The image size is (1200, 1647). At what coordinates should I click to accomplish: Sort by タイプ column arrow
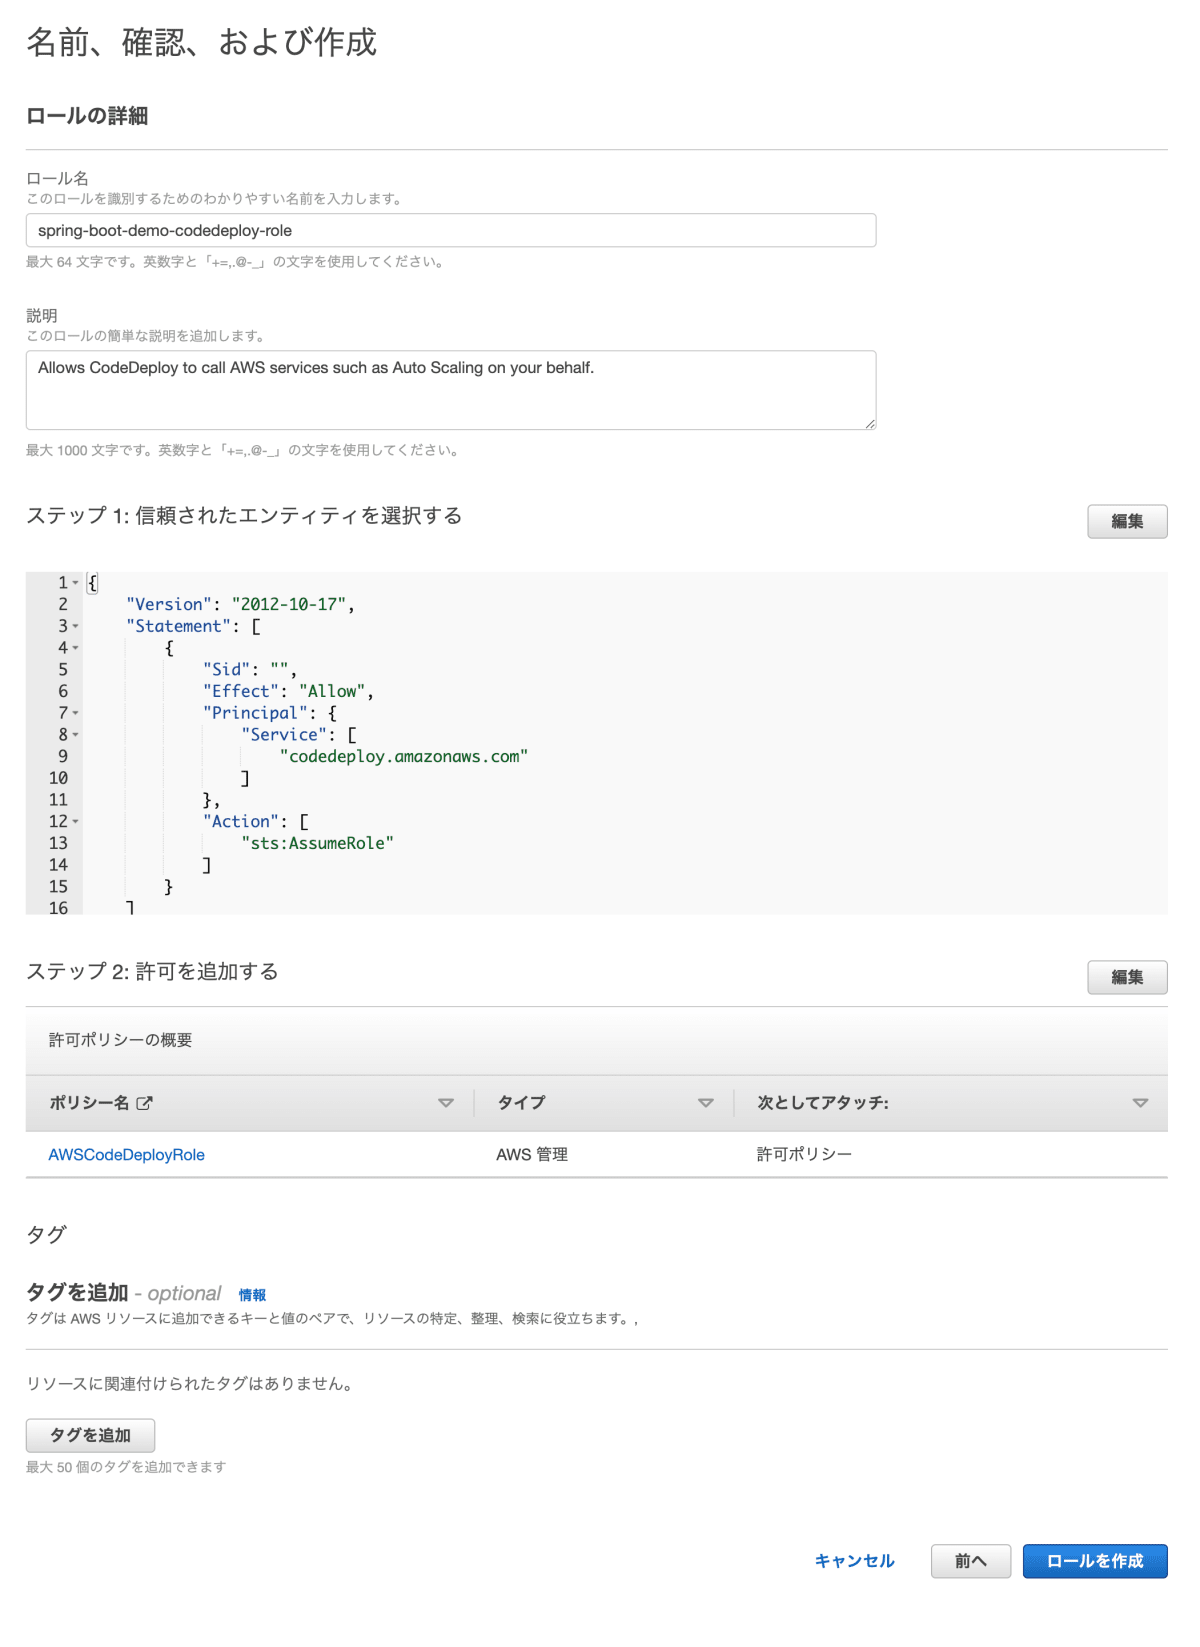706,1103
